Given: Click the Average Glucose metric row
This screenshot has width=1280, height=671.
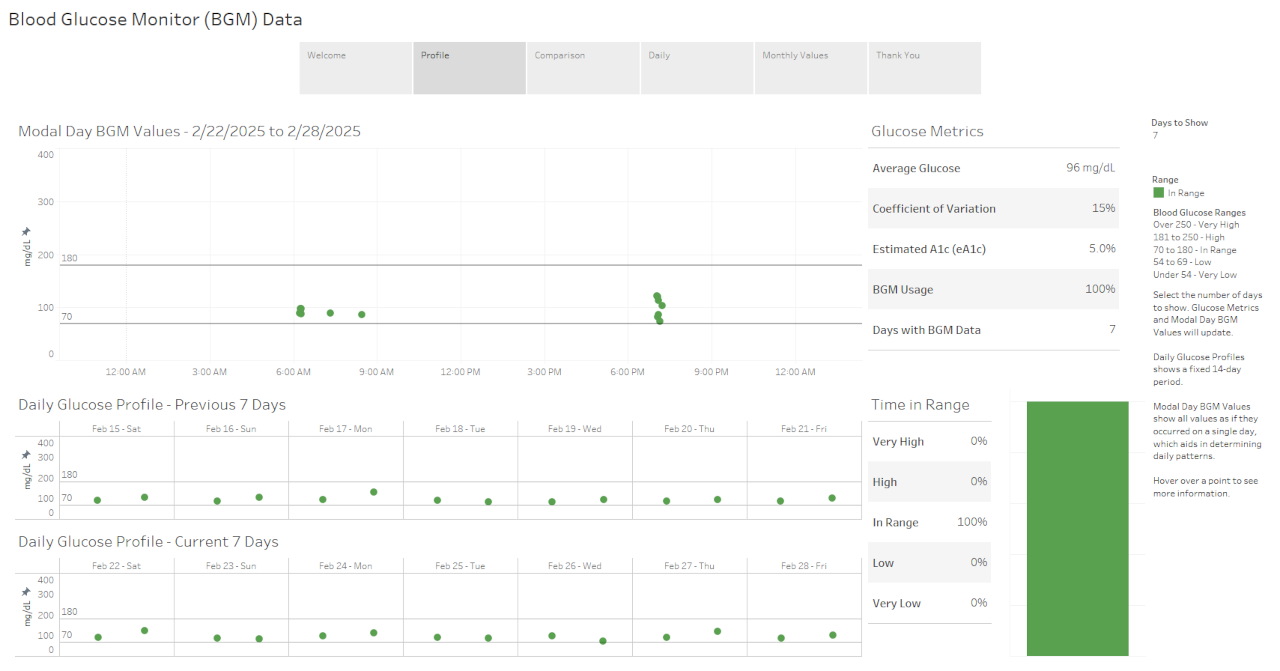Looking at the screenshot, I should [993, 168].
